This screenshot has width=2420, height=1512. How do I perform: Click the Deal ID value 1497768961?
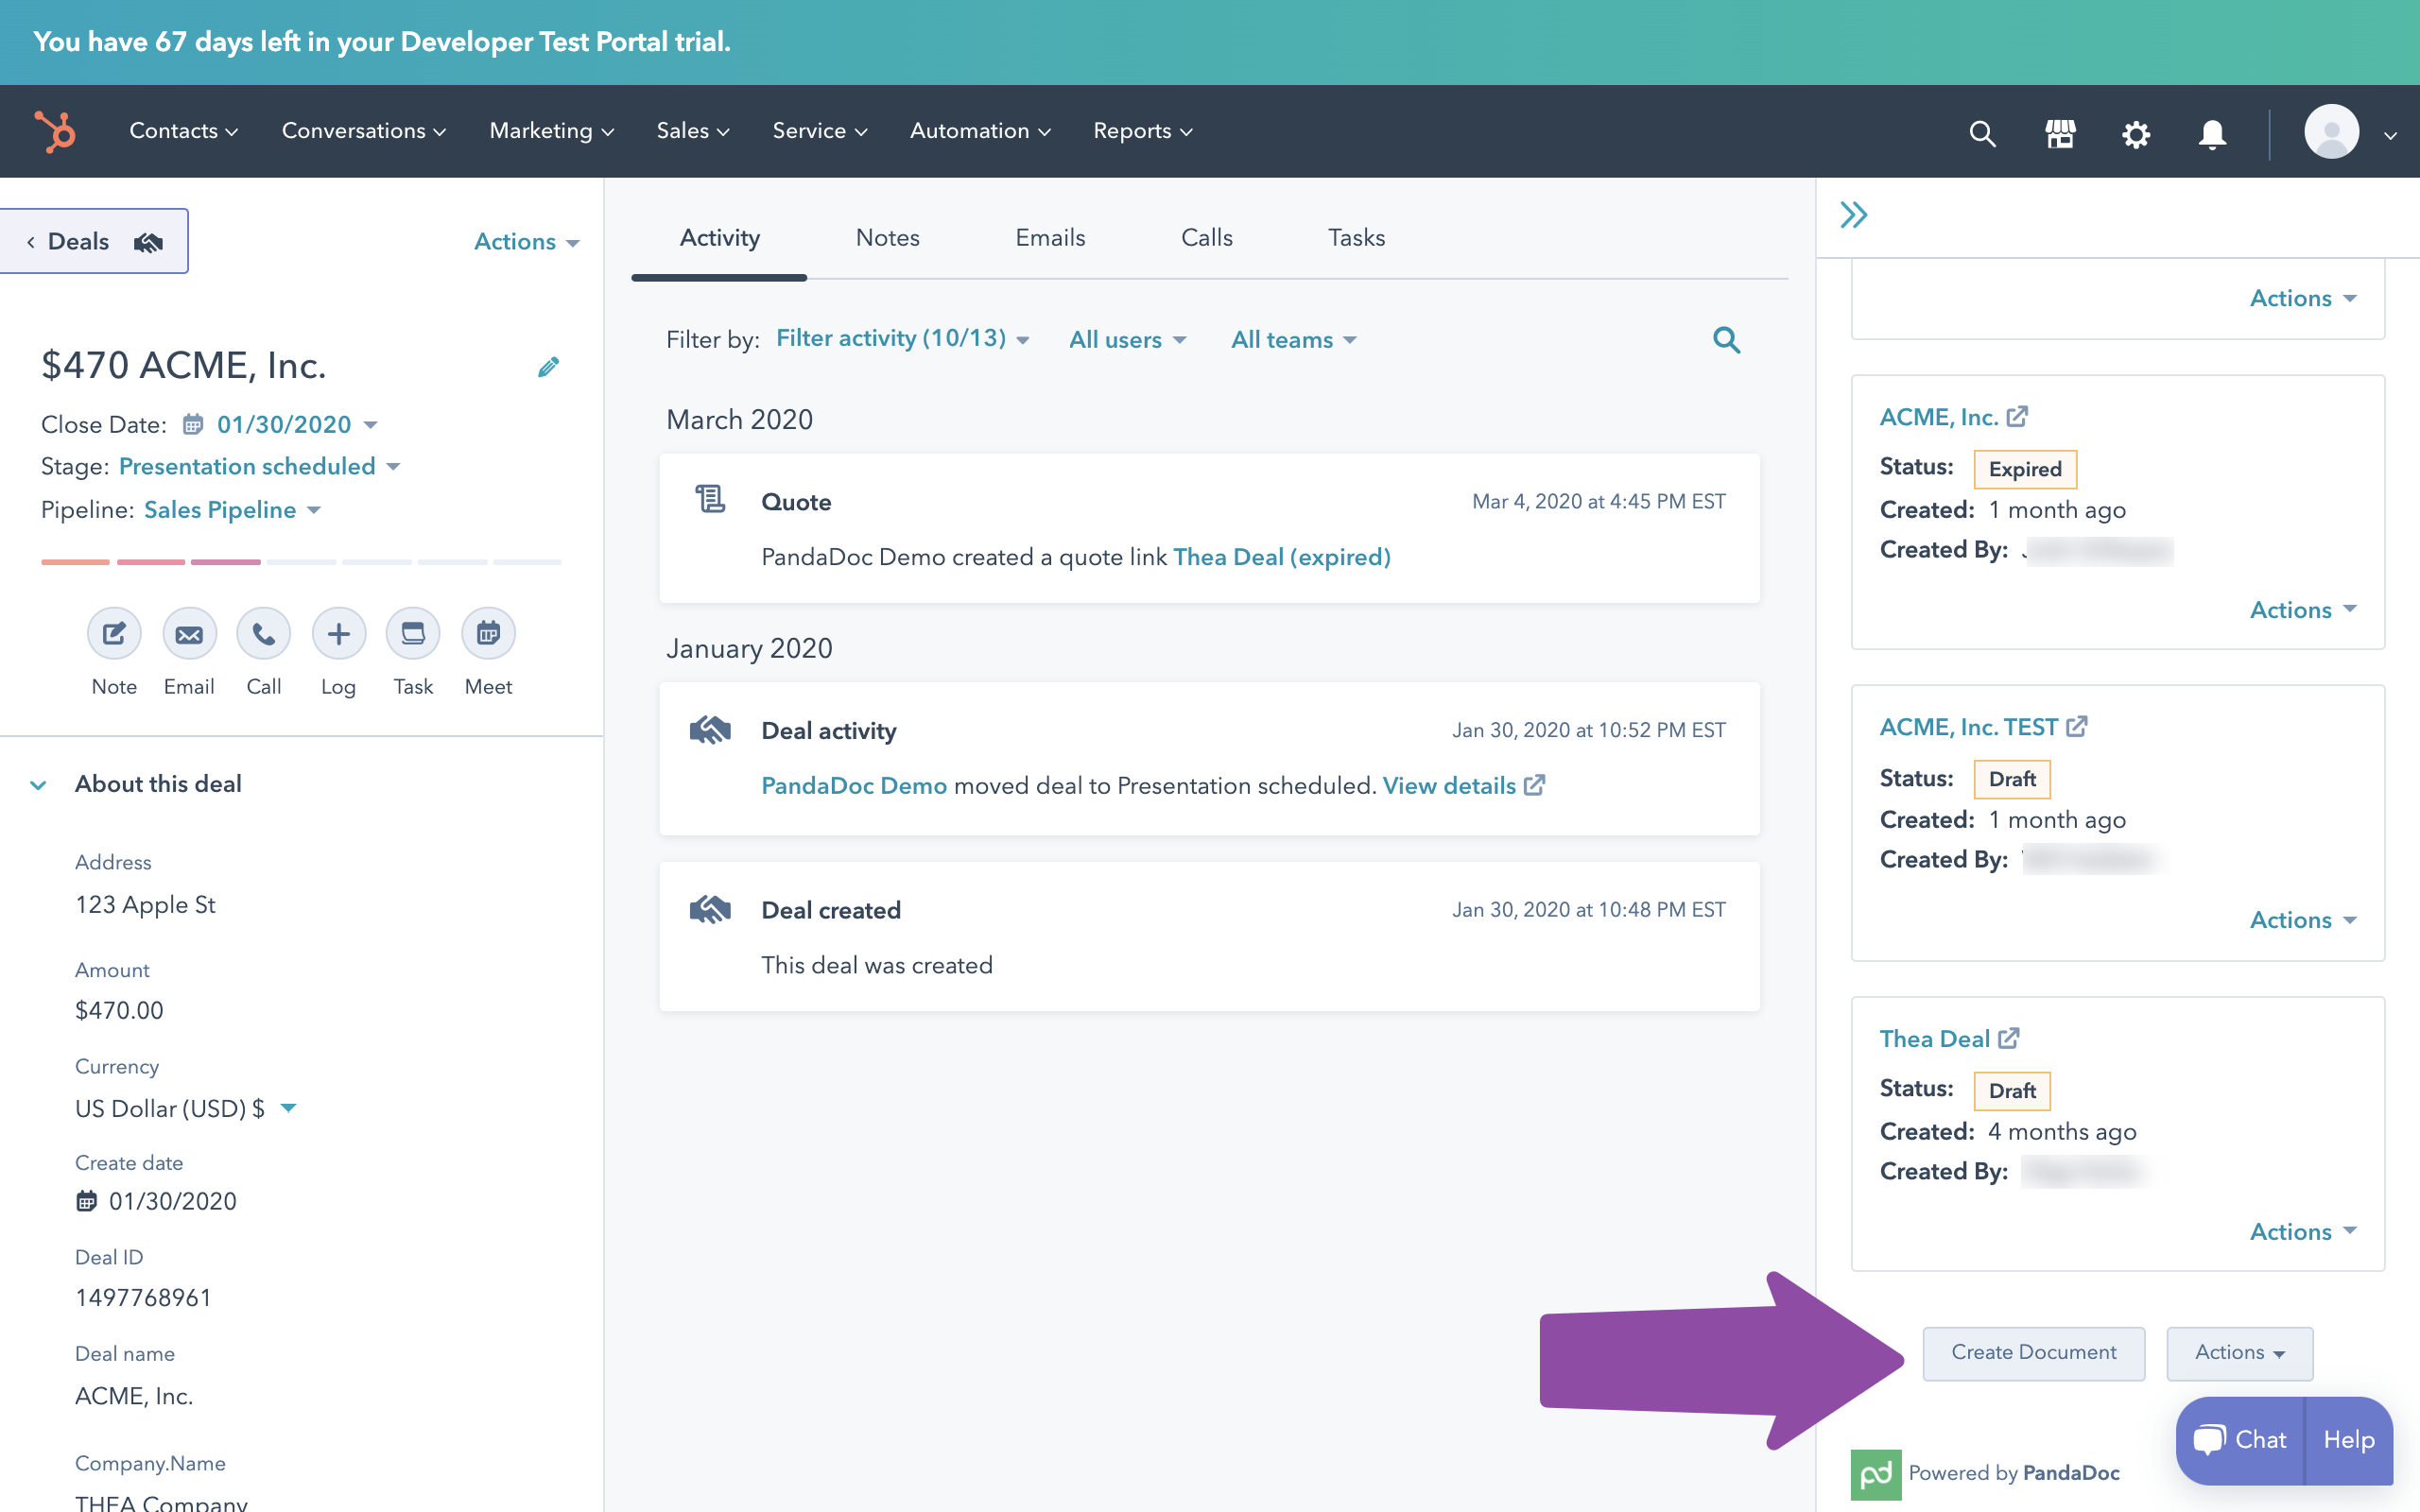(143, 1298)
